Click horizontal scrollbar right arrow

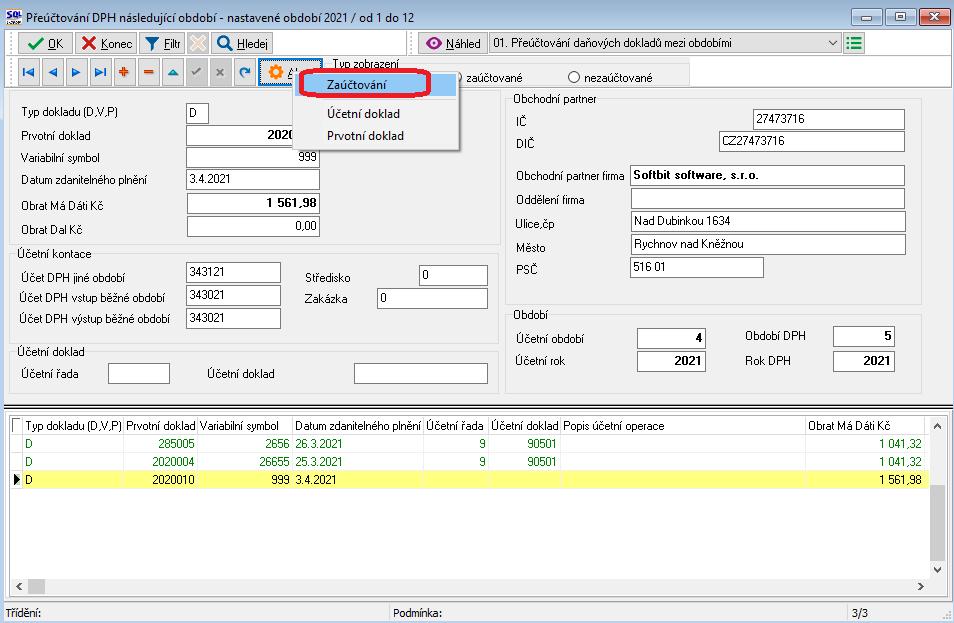pos(921,586)
